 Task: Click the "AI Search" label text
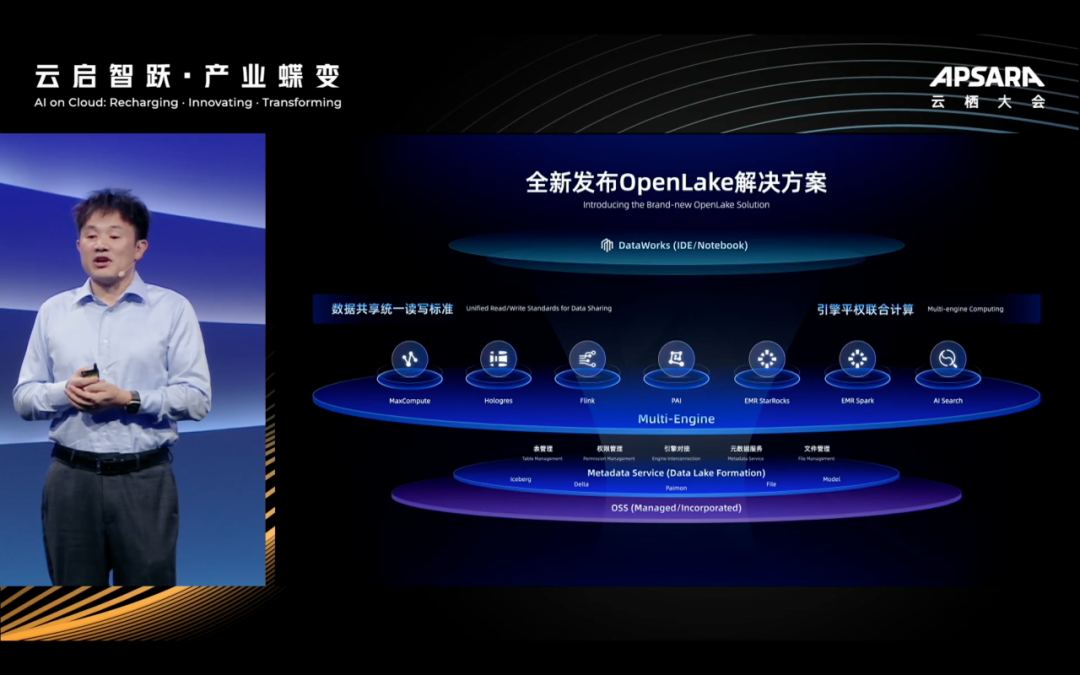coord(948,401)
